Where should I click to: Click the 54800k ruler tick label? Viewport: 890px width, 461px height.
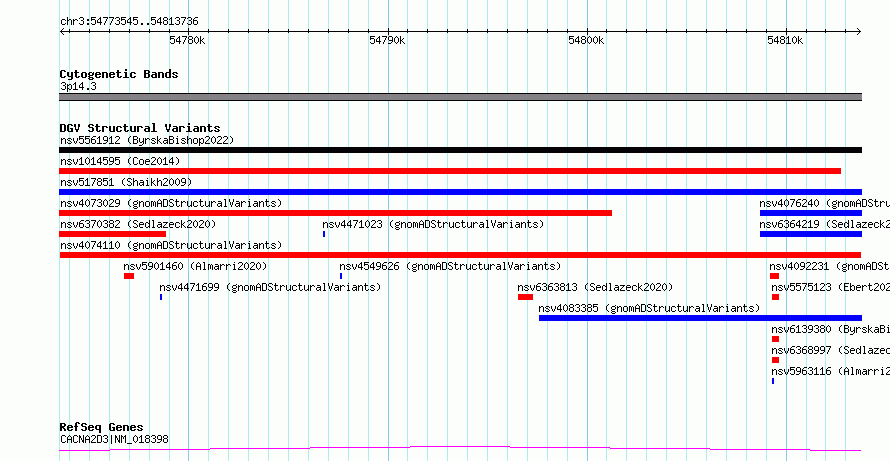586,41
